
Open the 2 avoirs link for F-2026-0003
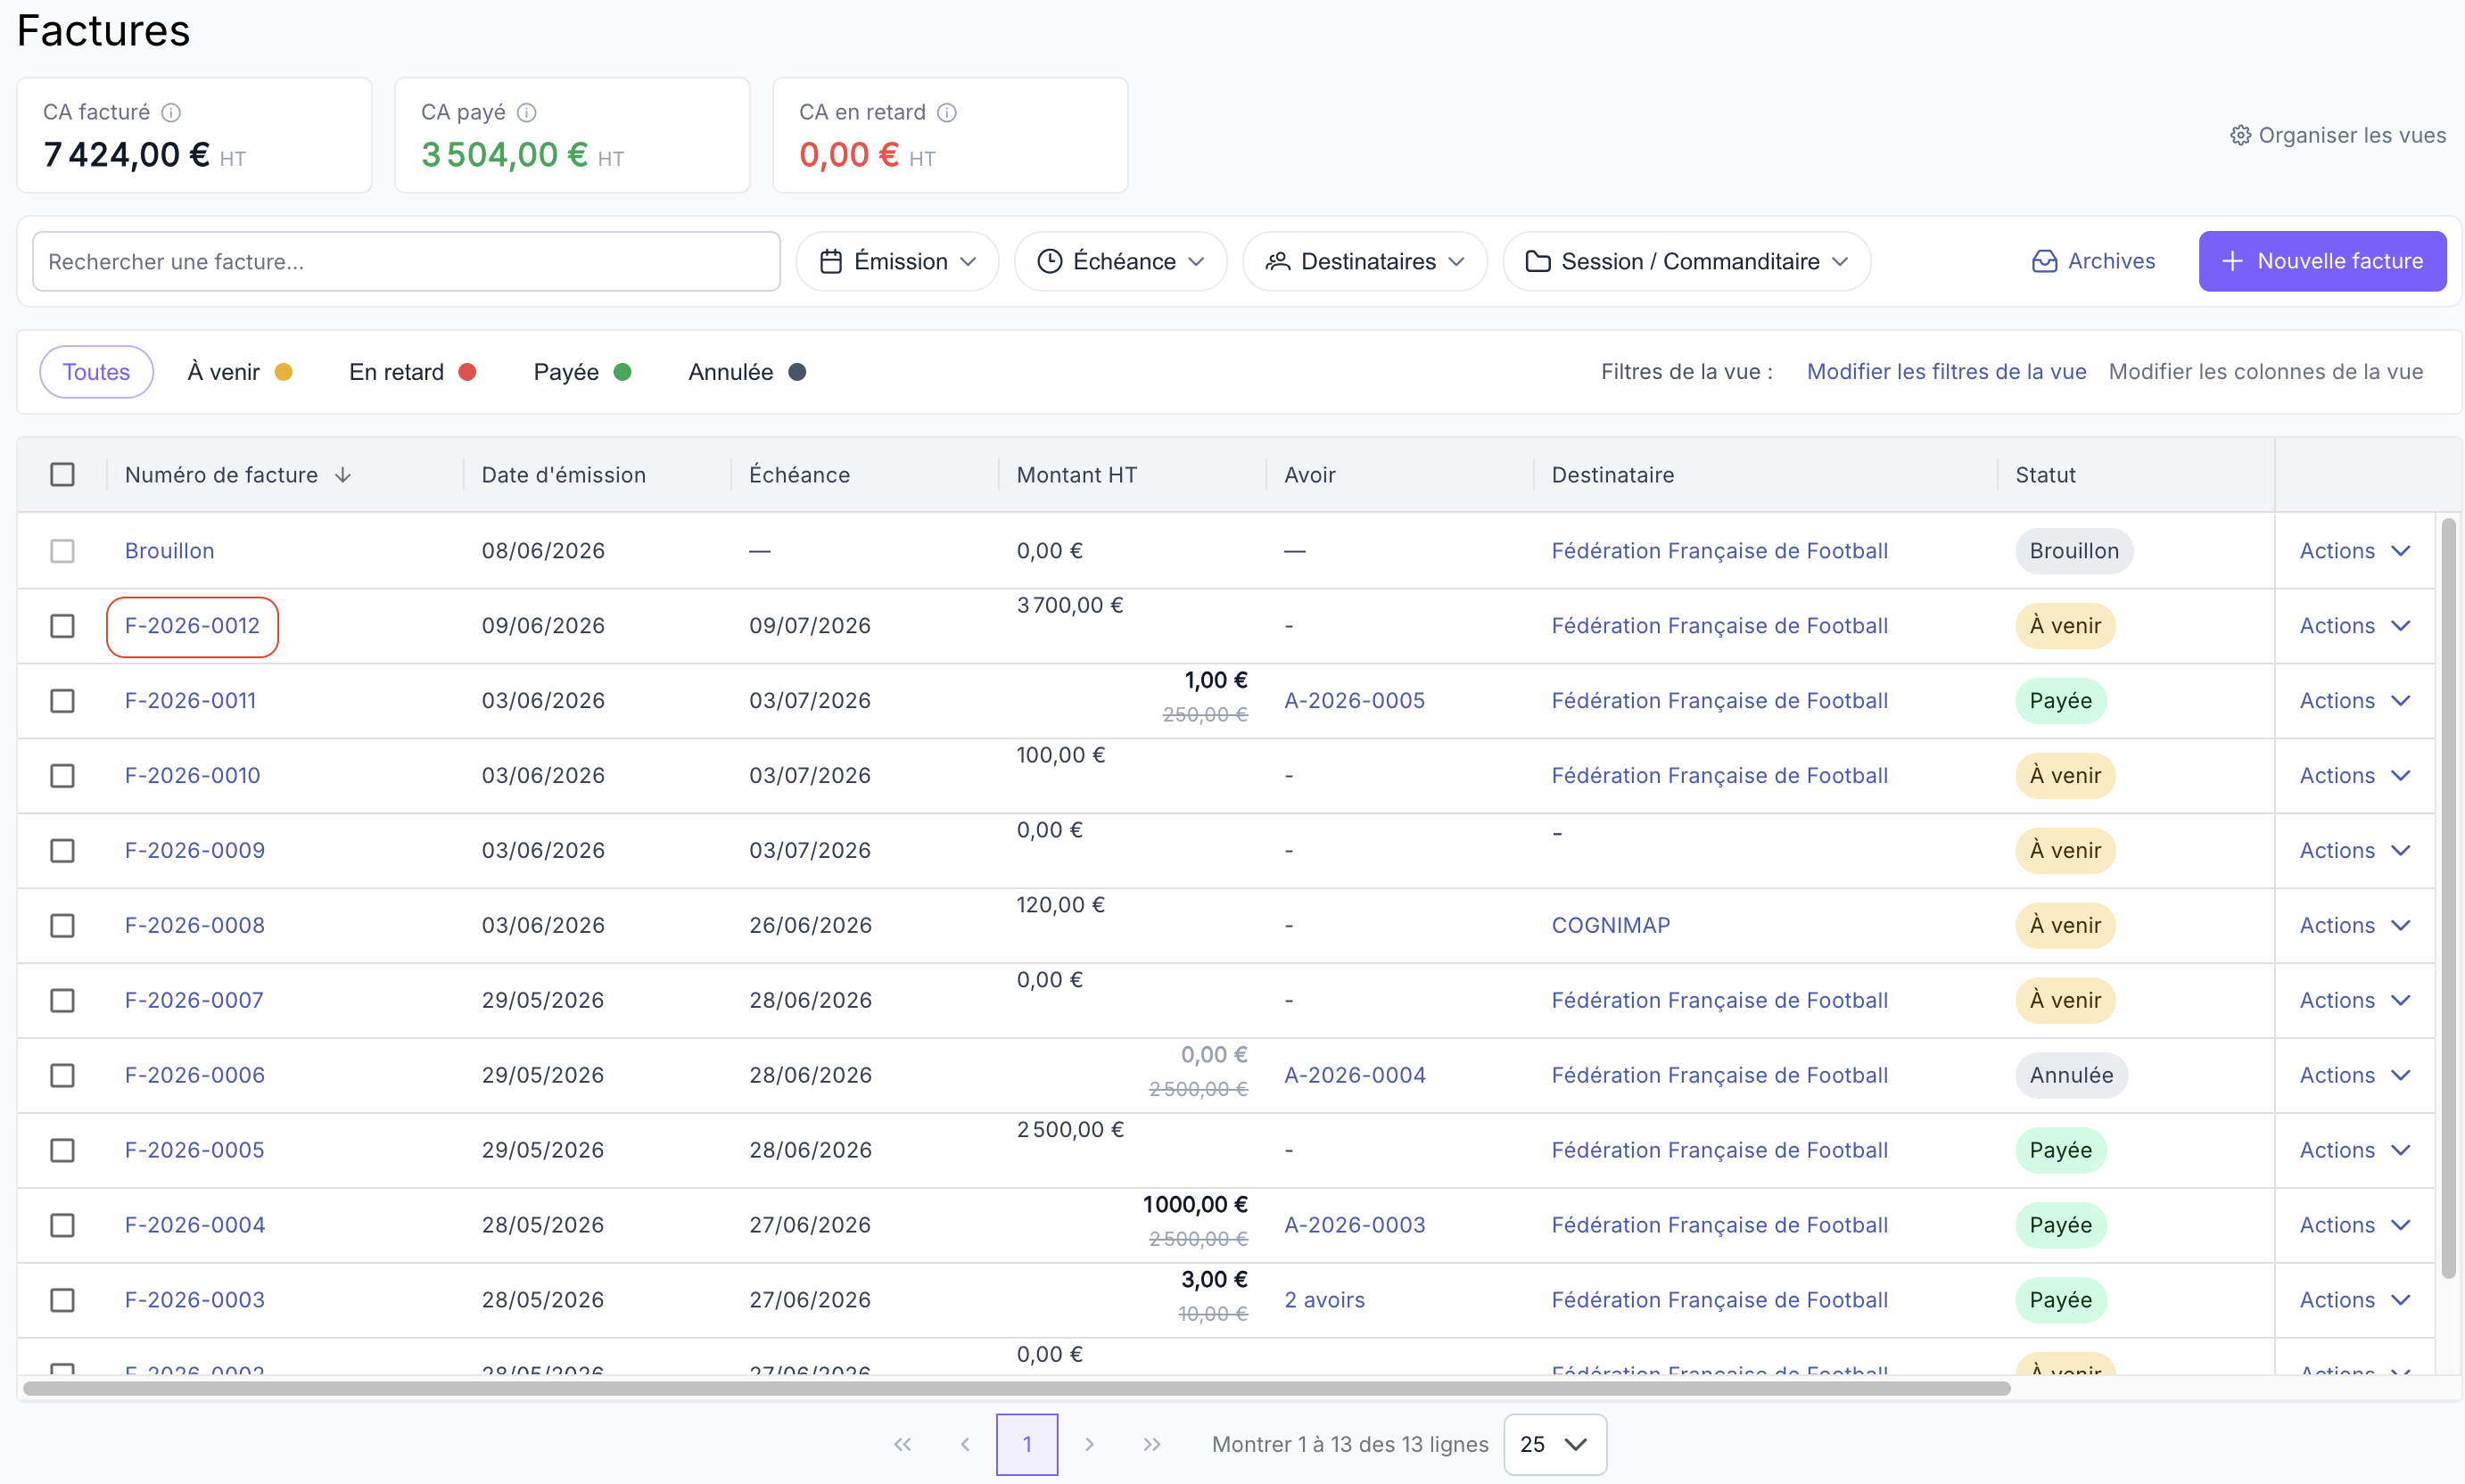[x=1324, y=1301]
